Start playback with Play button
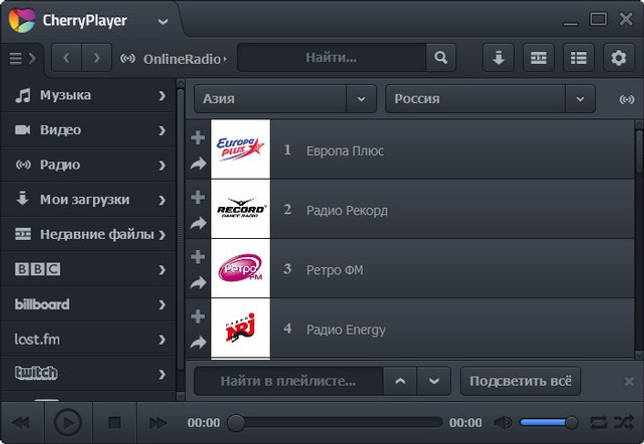 (68, 423)
